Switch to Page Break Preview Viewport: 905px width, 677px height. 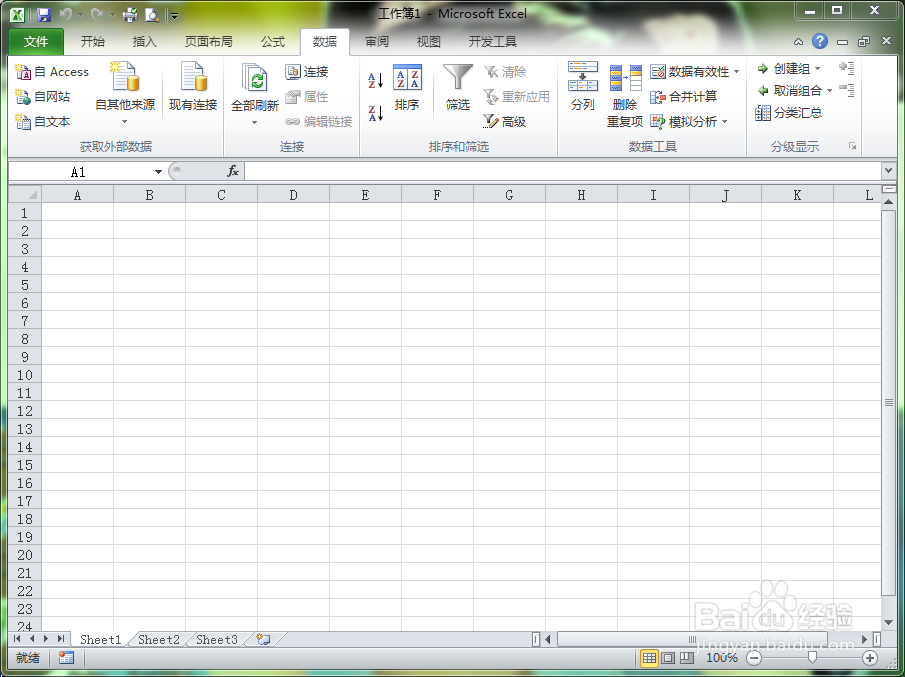pyautogui.click(x=686, y=658)
